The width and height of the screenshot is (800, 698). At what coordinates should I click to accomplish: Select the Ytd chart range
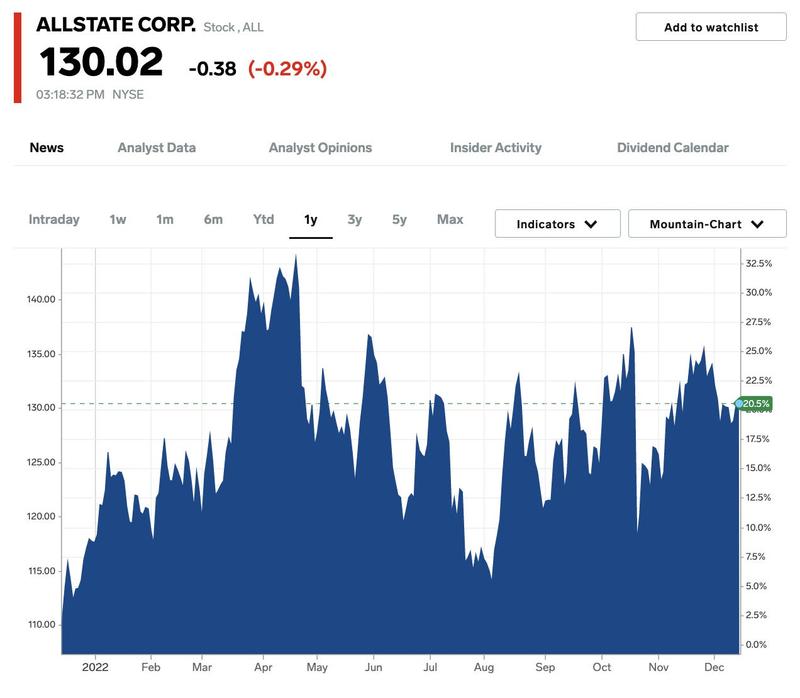pos(263,219)
